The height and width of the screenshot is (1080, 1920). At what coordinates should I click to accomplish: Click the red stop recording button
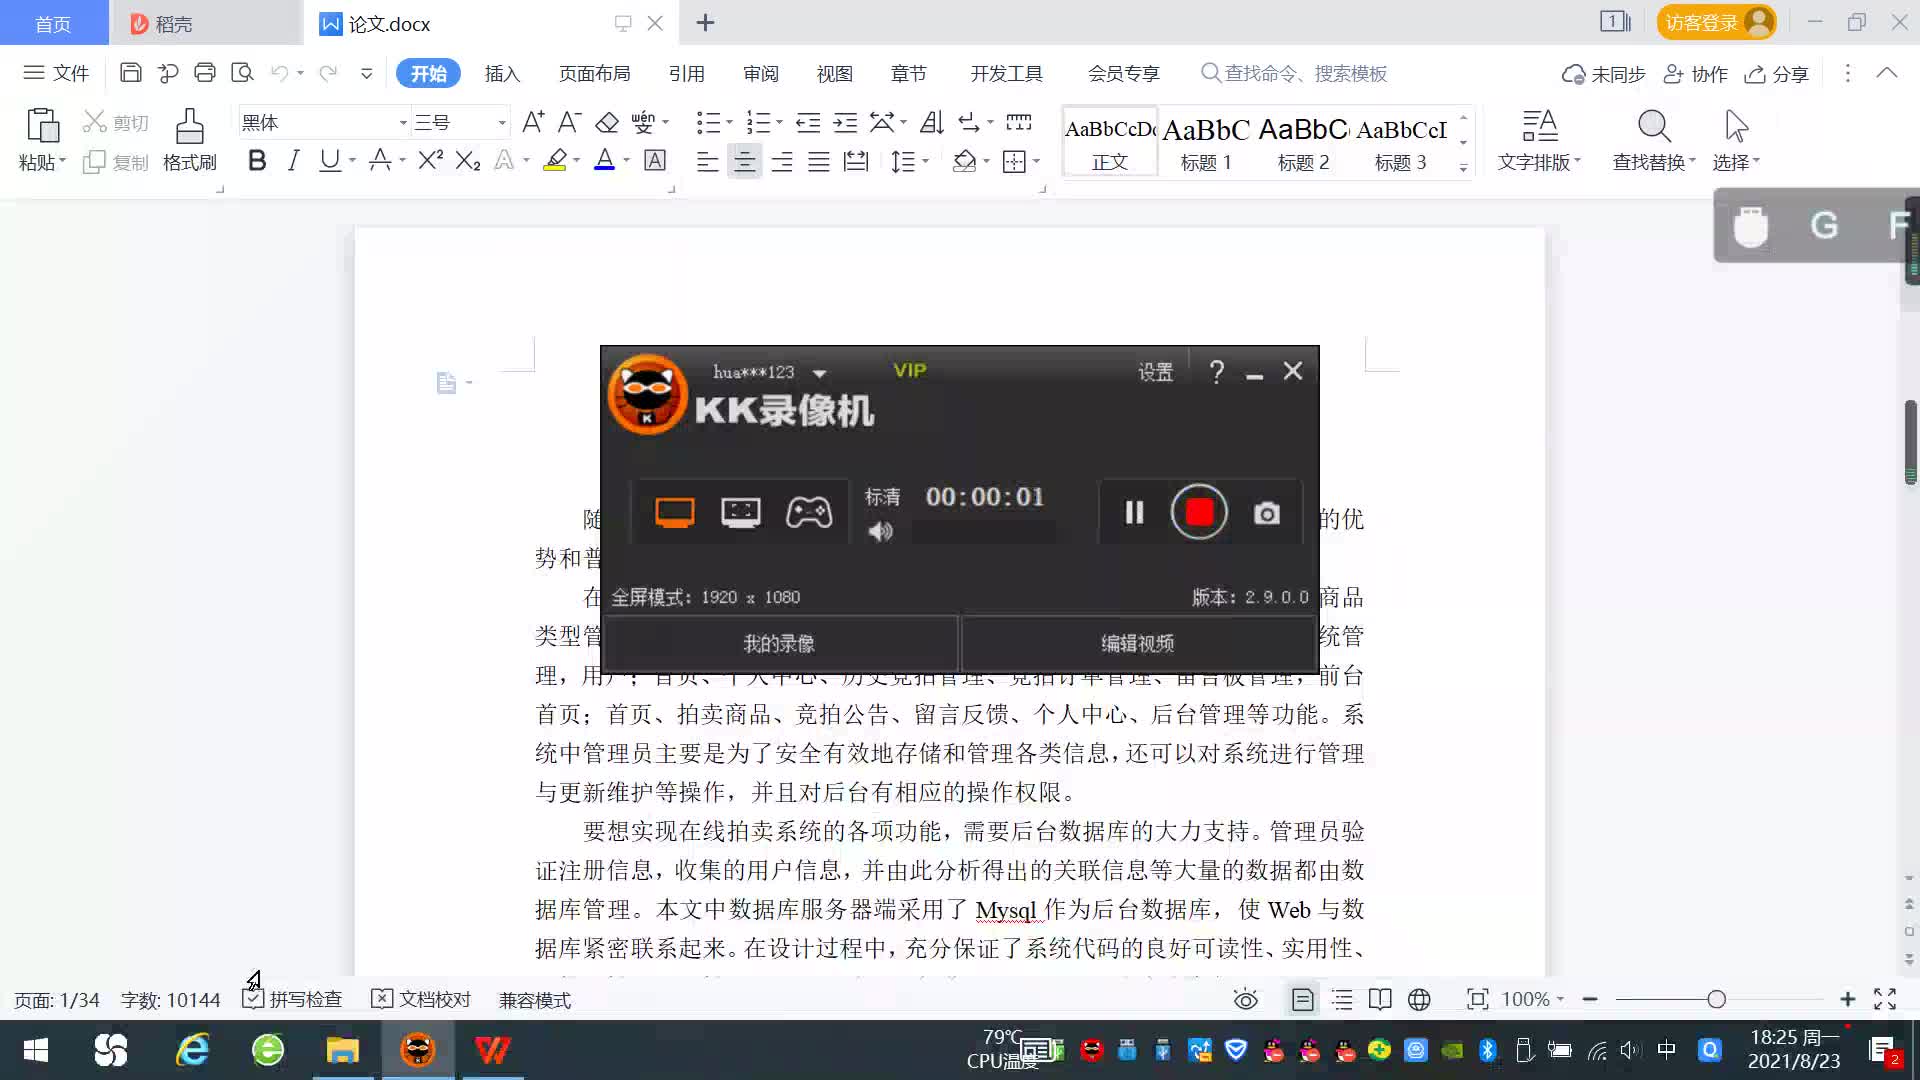tap(1199, 512)
